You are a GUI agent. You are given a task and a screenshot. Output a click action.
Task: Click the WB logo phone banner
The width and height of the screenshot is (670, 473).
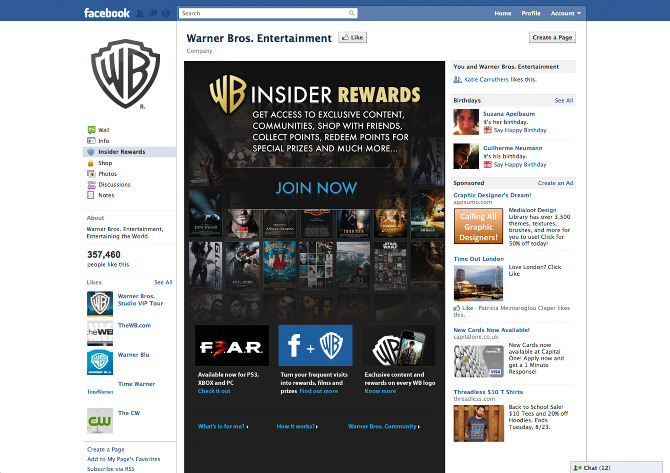pyautogui.click(x=399, y=345)
